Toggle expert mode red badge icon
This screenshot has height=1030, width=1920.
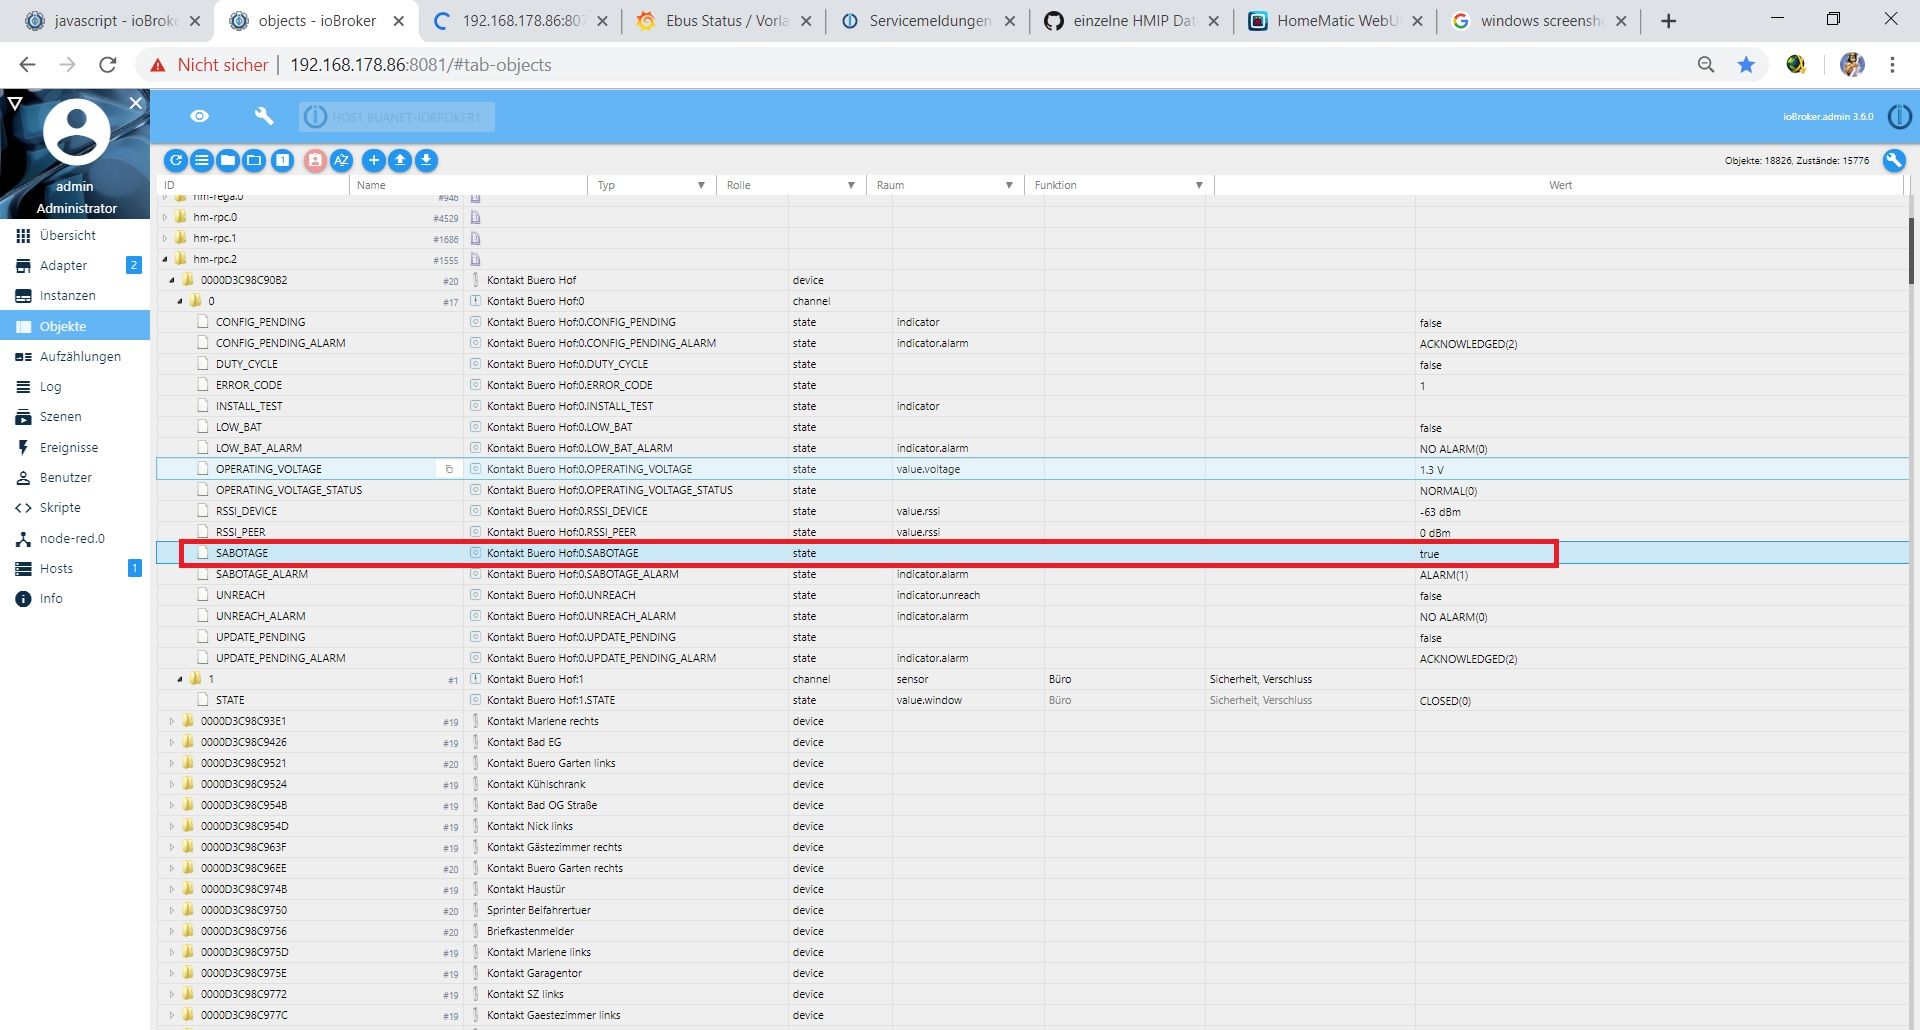pyautogui.click(x=315, y=160)
